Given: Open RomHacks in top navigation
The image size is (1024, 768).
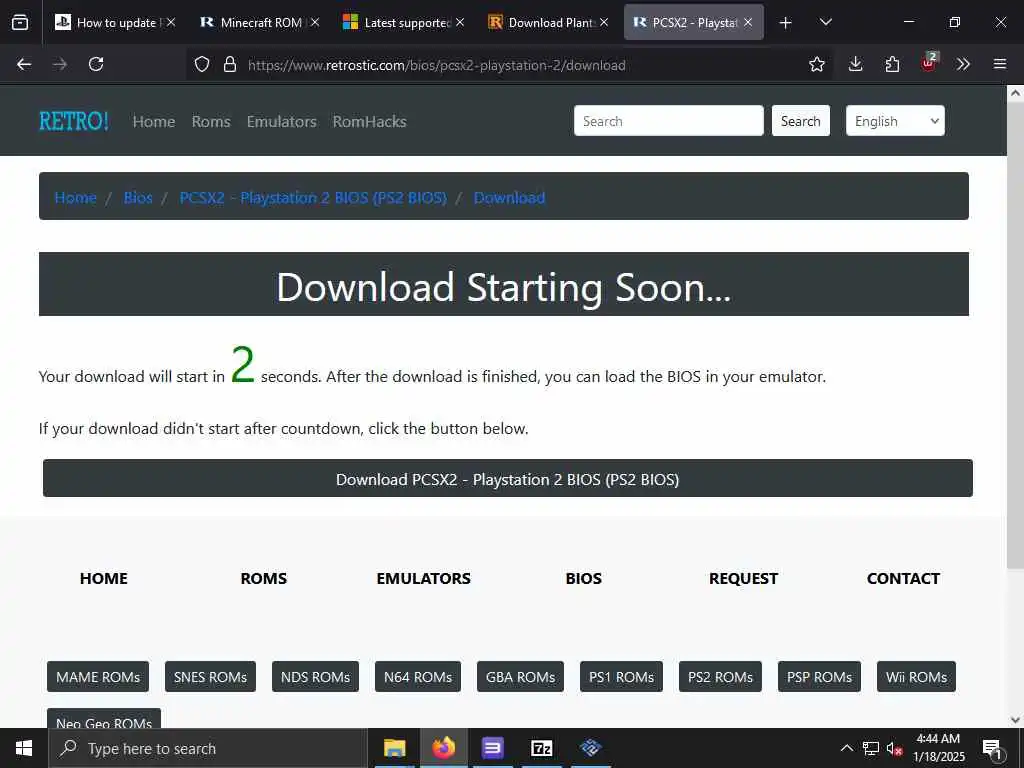Looking at the screenshot, I should coord(370,121).
